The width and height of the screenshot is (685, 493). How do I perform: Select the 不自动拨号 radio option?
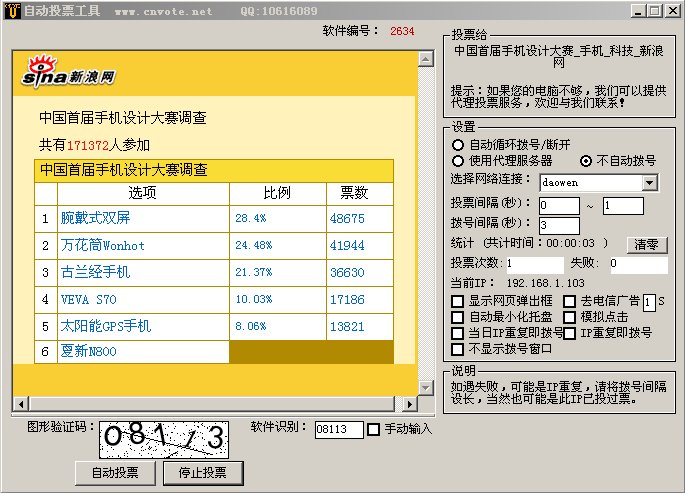tap(586, 161)
